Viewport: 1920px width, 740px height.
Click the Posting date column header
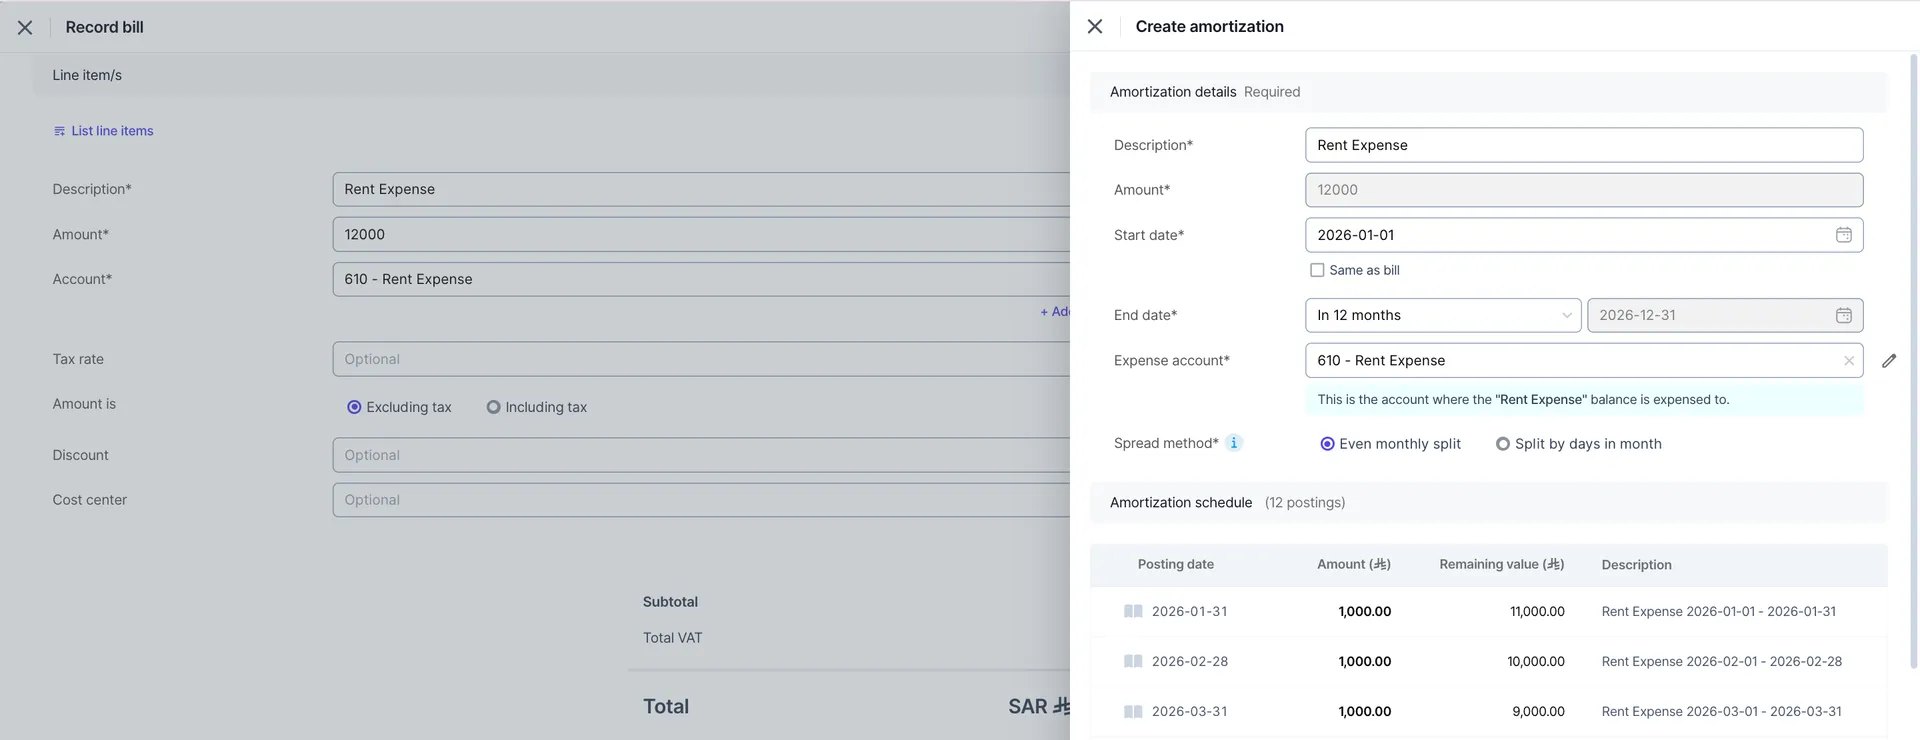click(1175, 564)
